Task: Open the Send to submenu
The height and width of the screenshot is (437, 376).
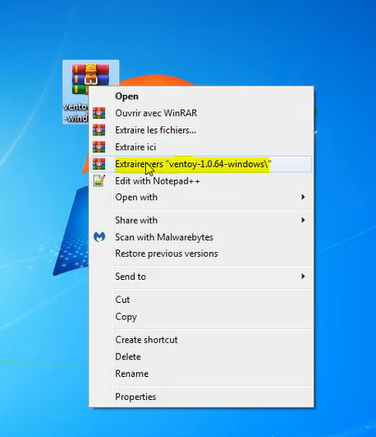Action: (201, 277)
